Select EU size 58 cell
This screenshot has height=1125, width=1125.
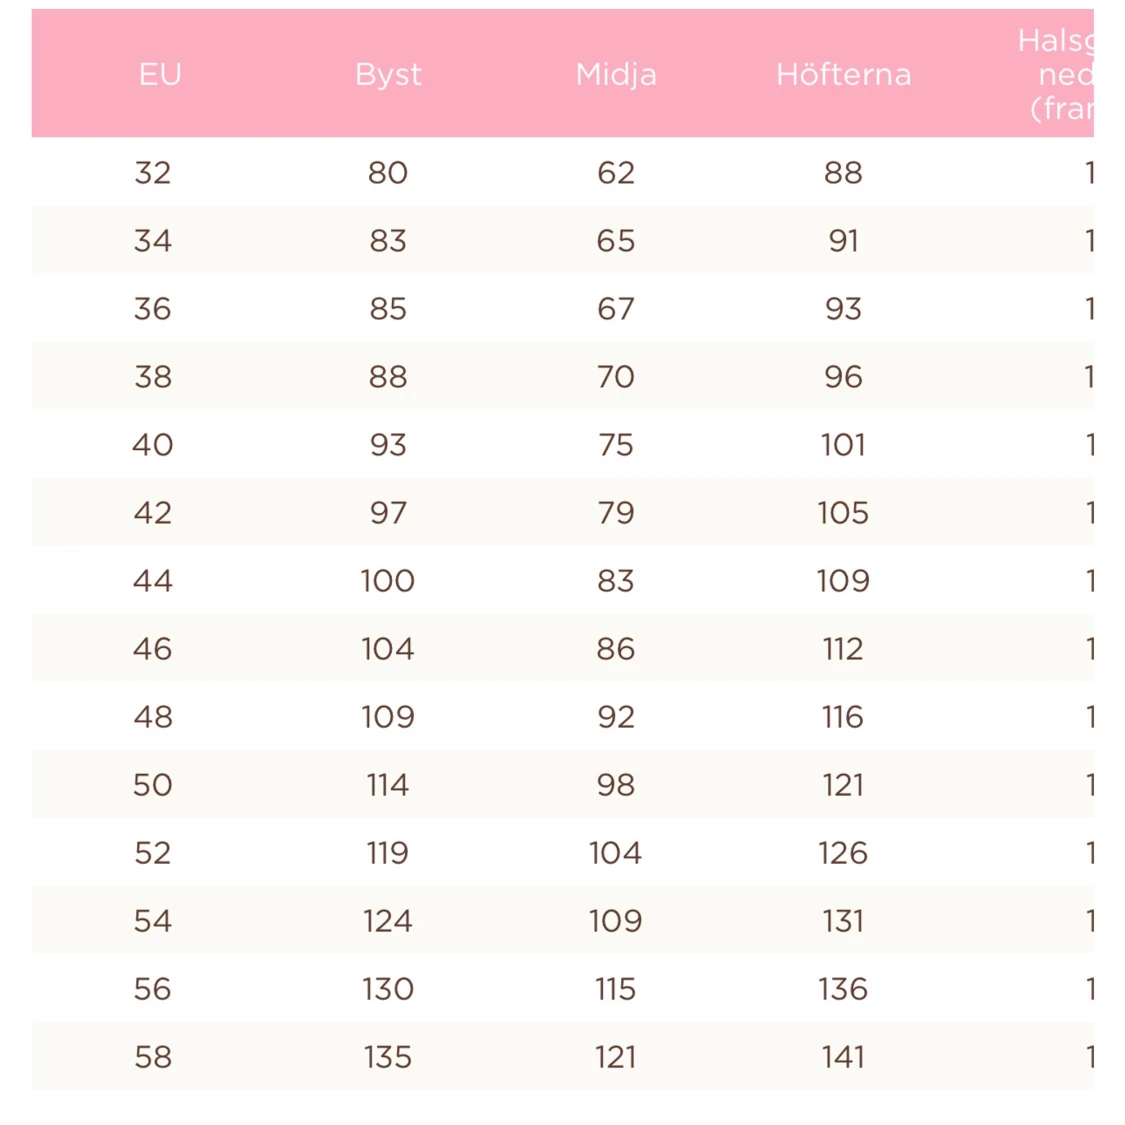tap(153, 1057)
